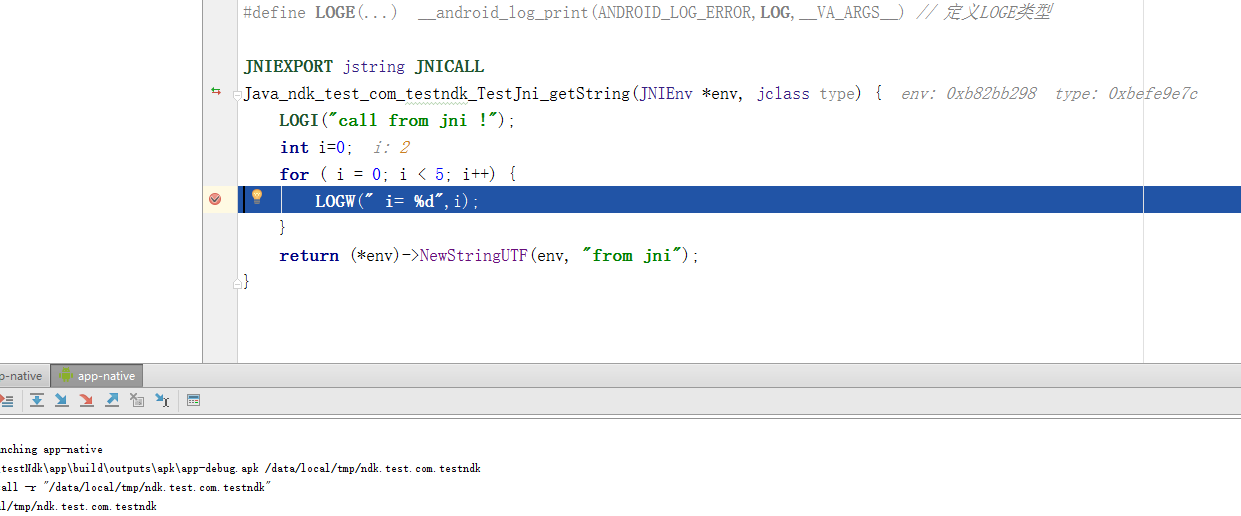1241x516 pixels.
Task: Click the inline hint 'type: 0xbefe9e7c'
Action: coord(1126,94)
